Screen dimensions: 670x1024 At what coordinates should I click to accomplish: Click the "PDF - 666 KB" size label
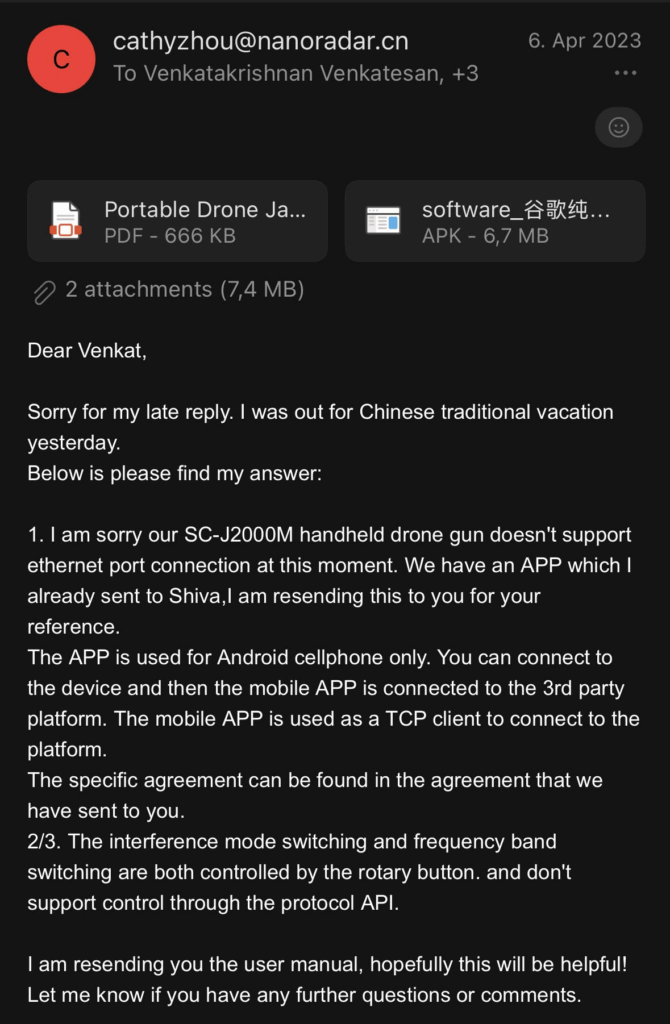171,236
